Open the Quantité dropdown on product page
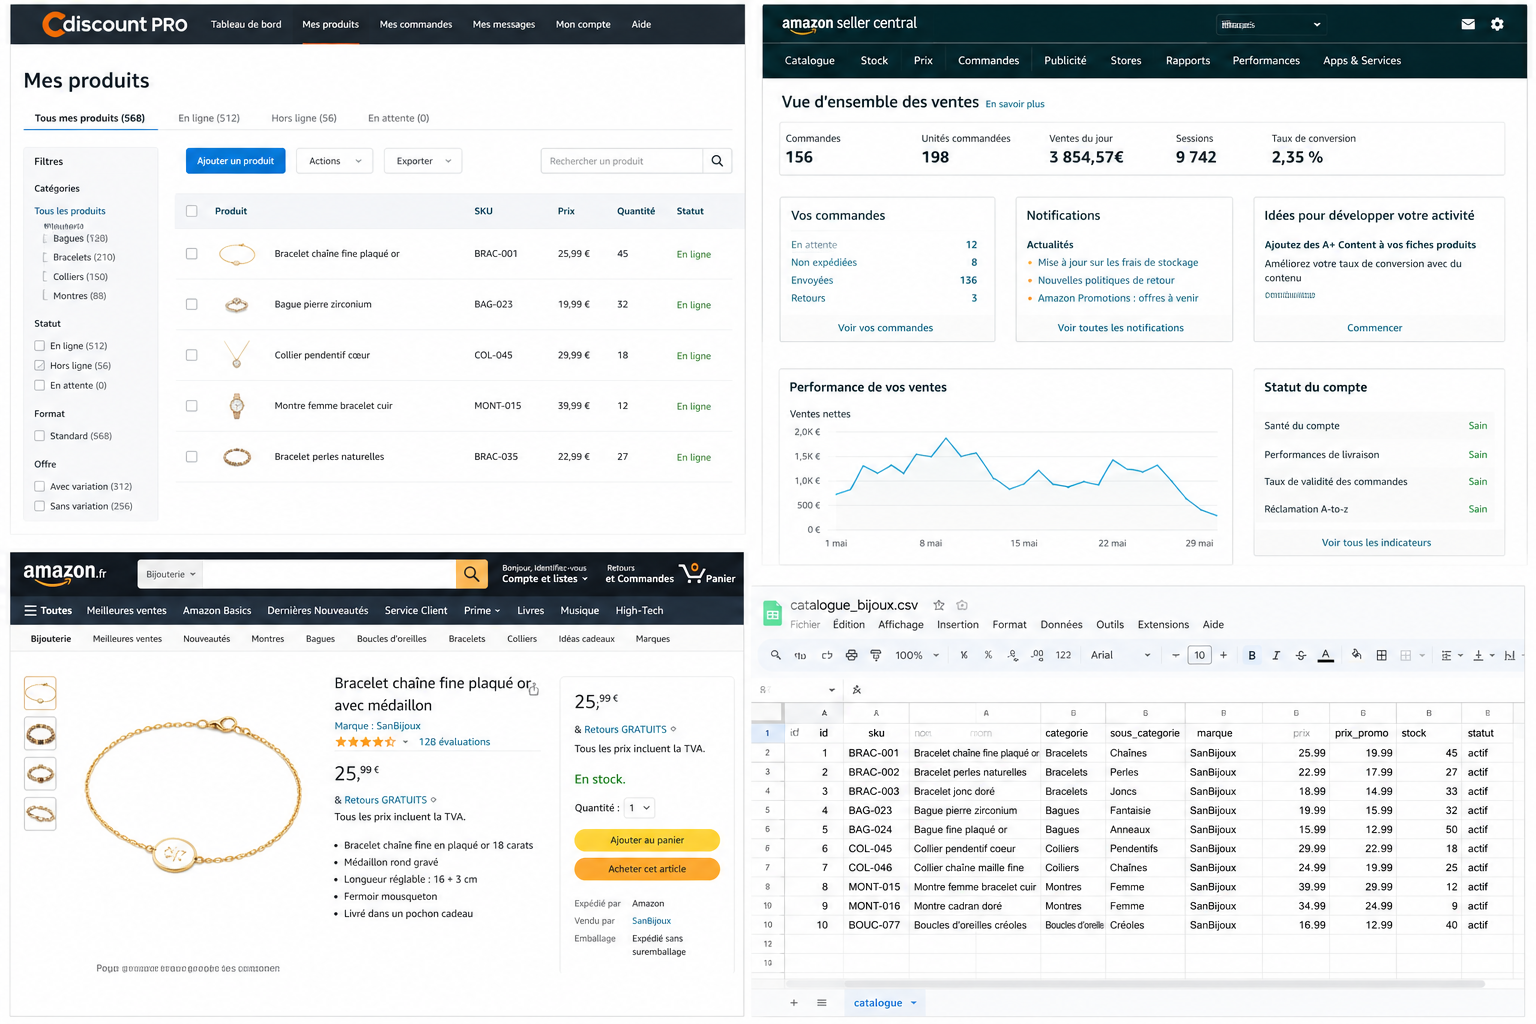The width and height of the screenshot is (1536, 1024). pos(640,808)
